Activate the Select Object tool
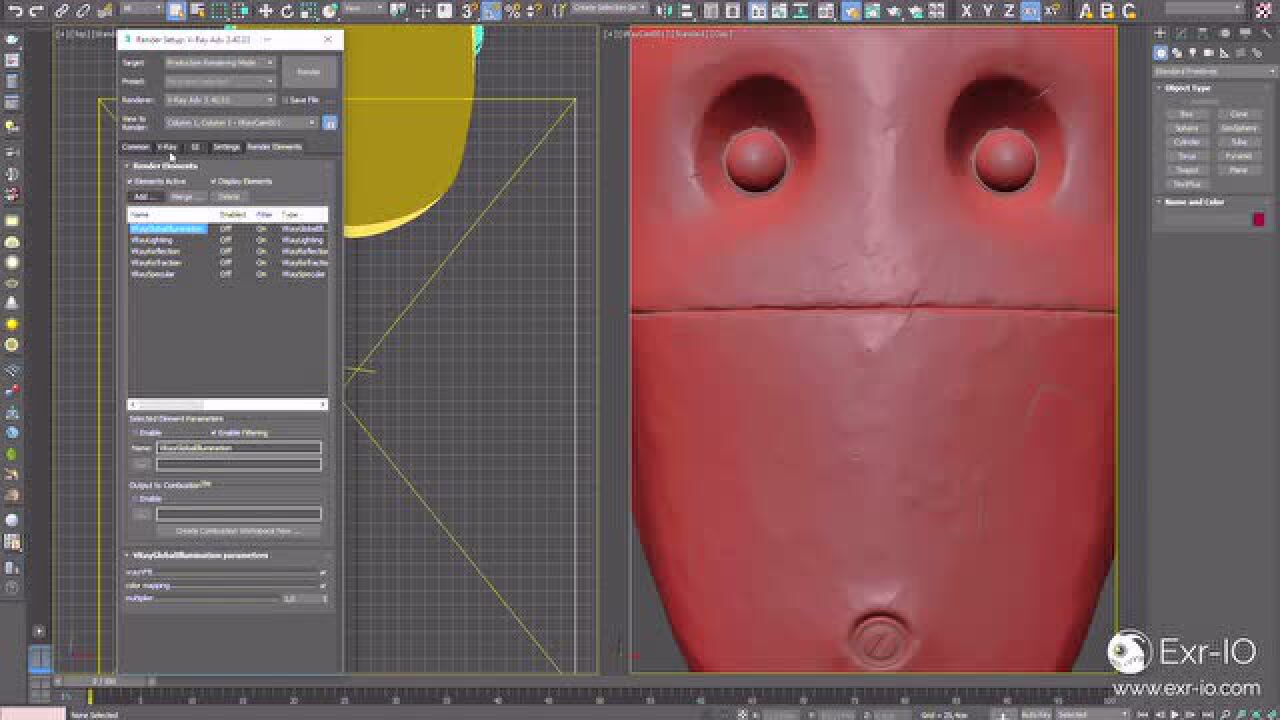The width and height of the screenshot is (1280, 720). point(176,11)
